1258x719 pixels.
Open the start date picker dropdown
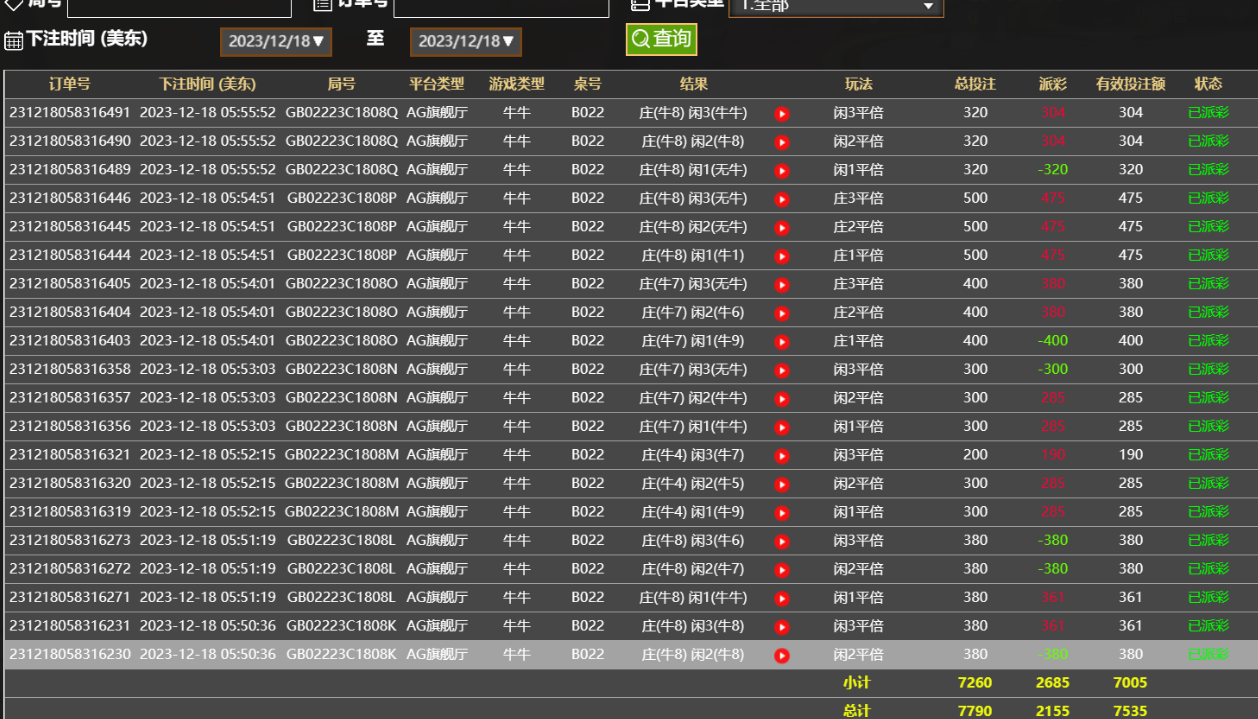click(x=276, y=41)
